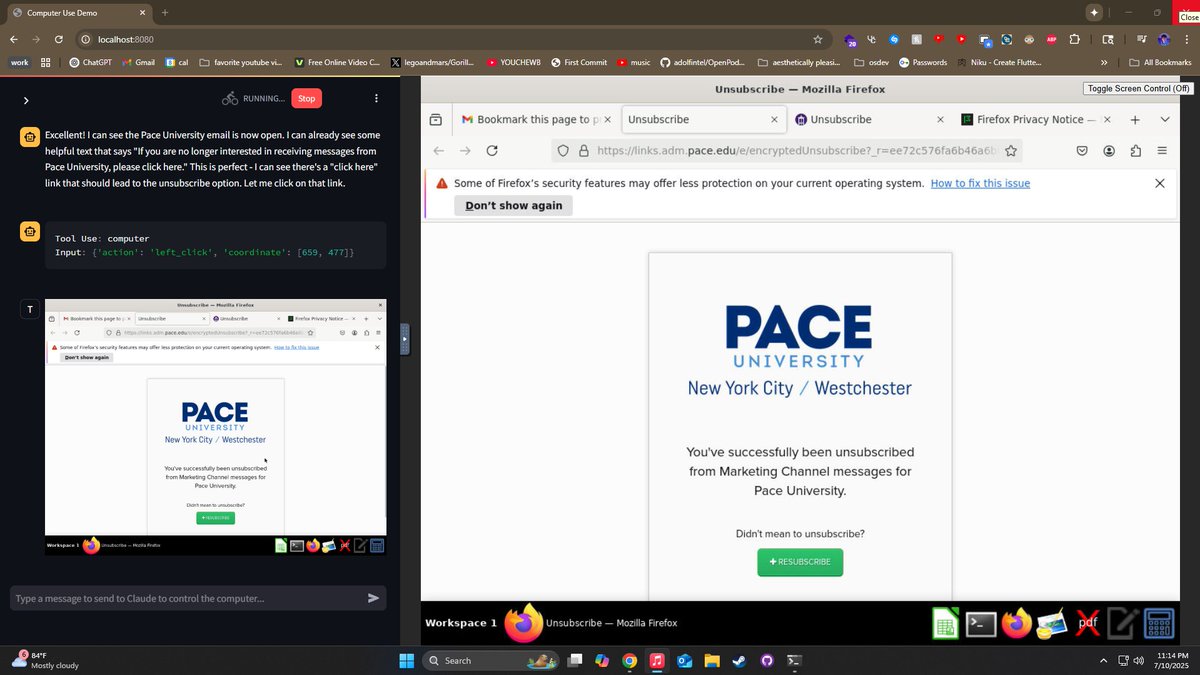Image resolution: width=1200 pixels, height=675 pixels.
Task: Open the YOUCHEWB bookmark
Action: [x=513, y=62]
